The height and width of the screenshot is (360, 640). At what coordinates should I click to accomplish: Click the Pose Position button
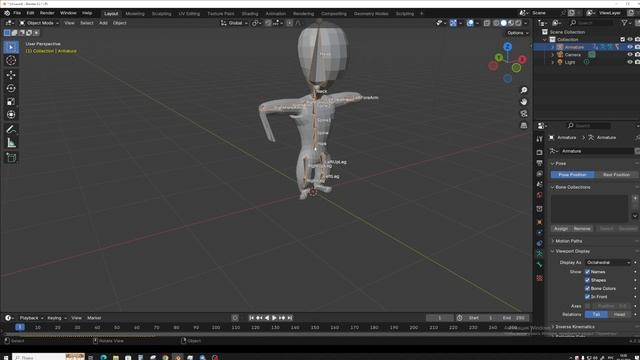coord(572,175)
